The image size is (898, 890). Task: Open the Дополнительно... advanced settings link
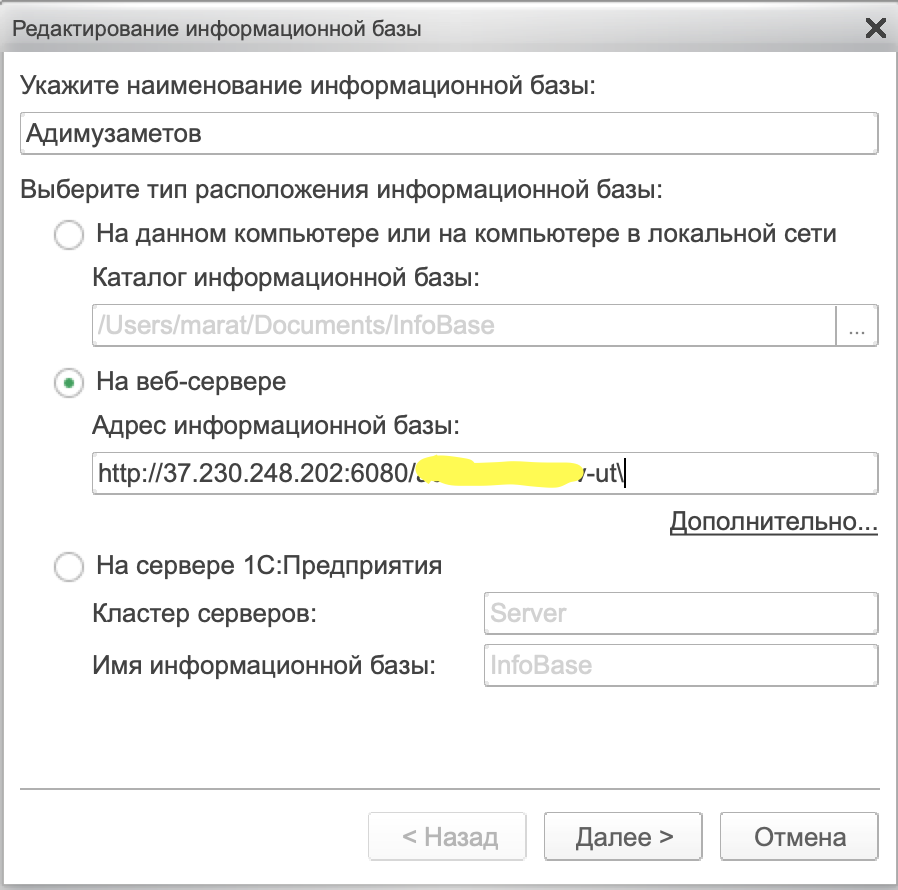point(774,522)
